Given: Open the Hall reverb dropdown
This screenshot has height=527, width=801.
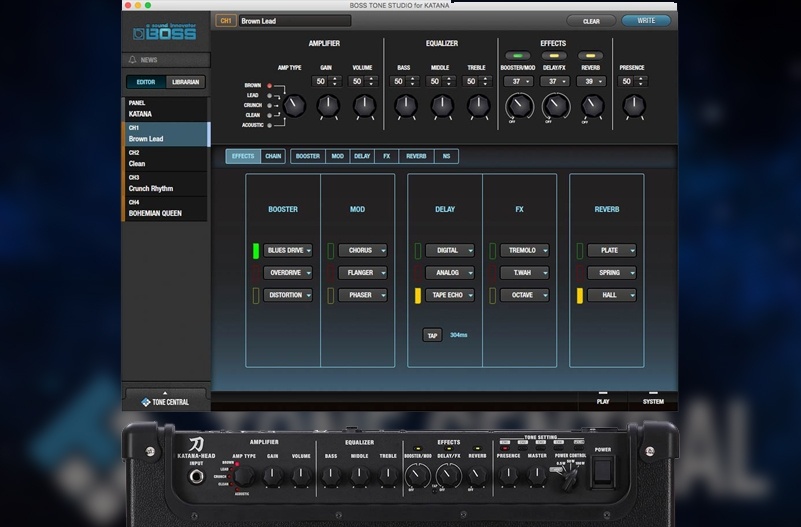Looking at the screenshot, I should click(x=612, y=295).
